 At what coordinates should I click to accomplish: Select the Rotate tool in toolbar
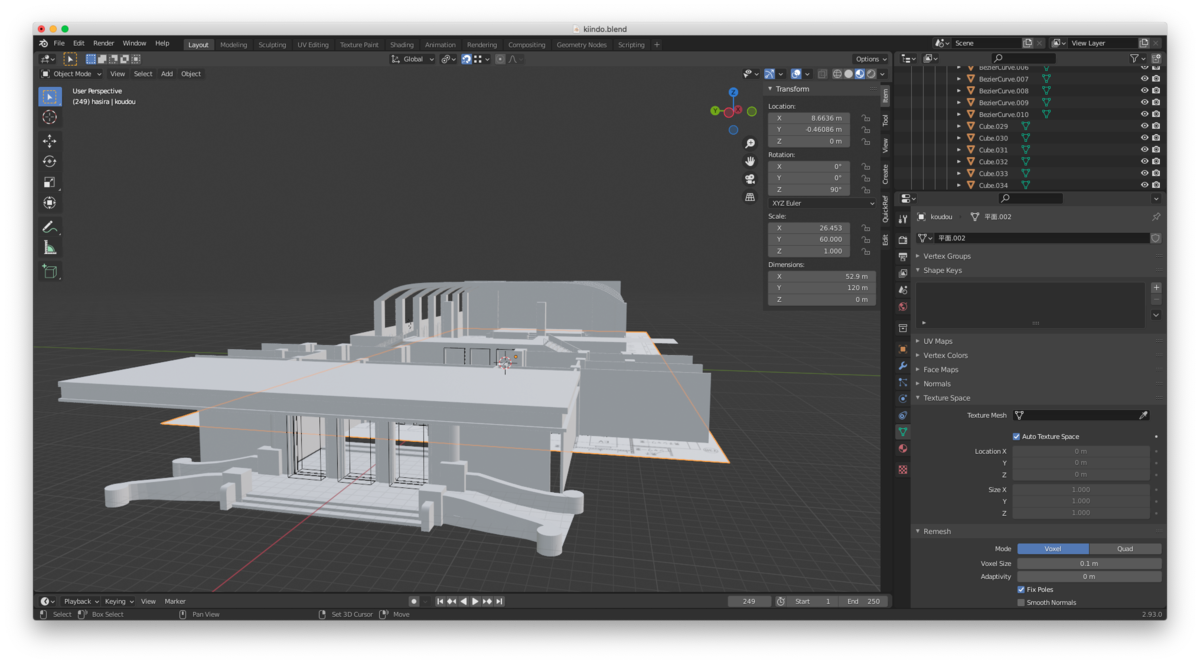[50, 161]
